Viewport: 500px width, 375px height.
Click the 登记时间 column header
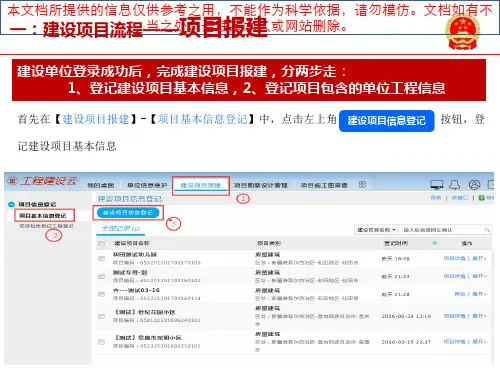pyautogui.click(x=396, y=243)
